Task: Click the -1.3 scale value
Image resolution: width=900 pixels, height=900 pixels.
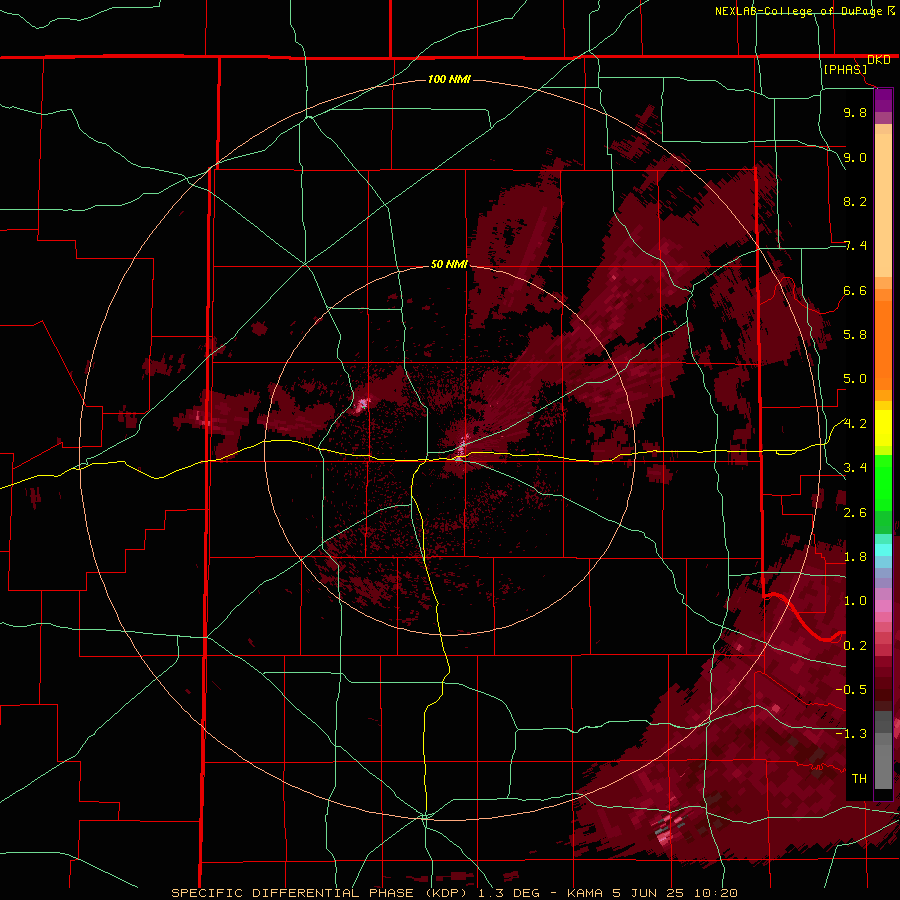Action: (x=851, y=734)
